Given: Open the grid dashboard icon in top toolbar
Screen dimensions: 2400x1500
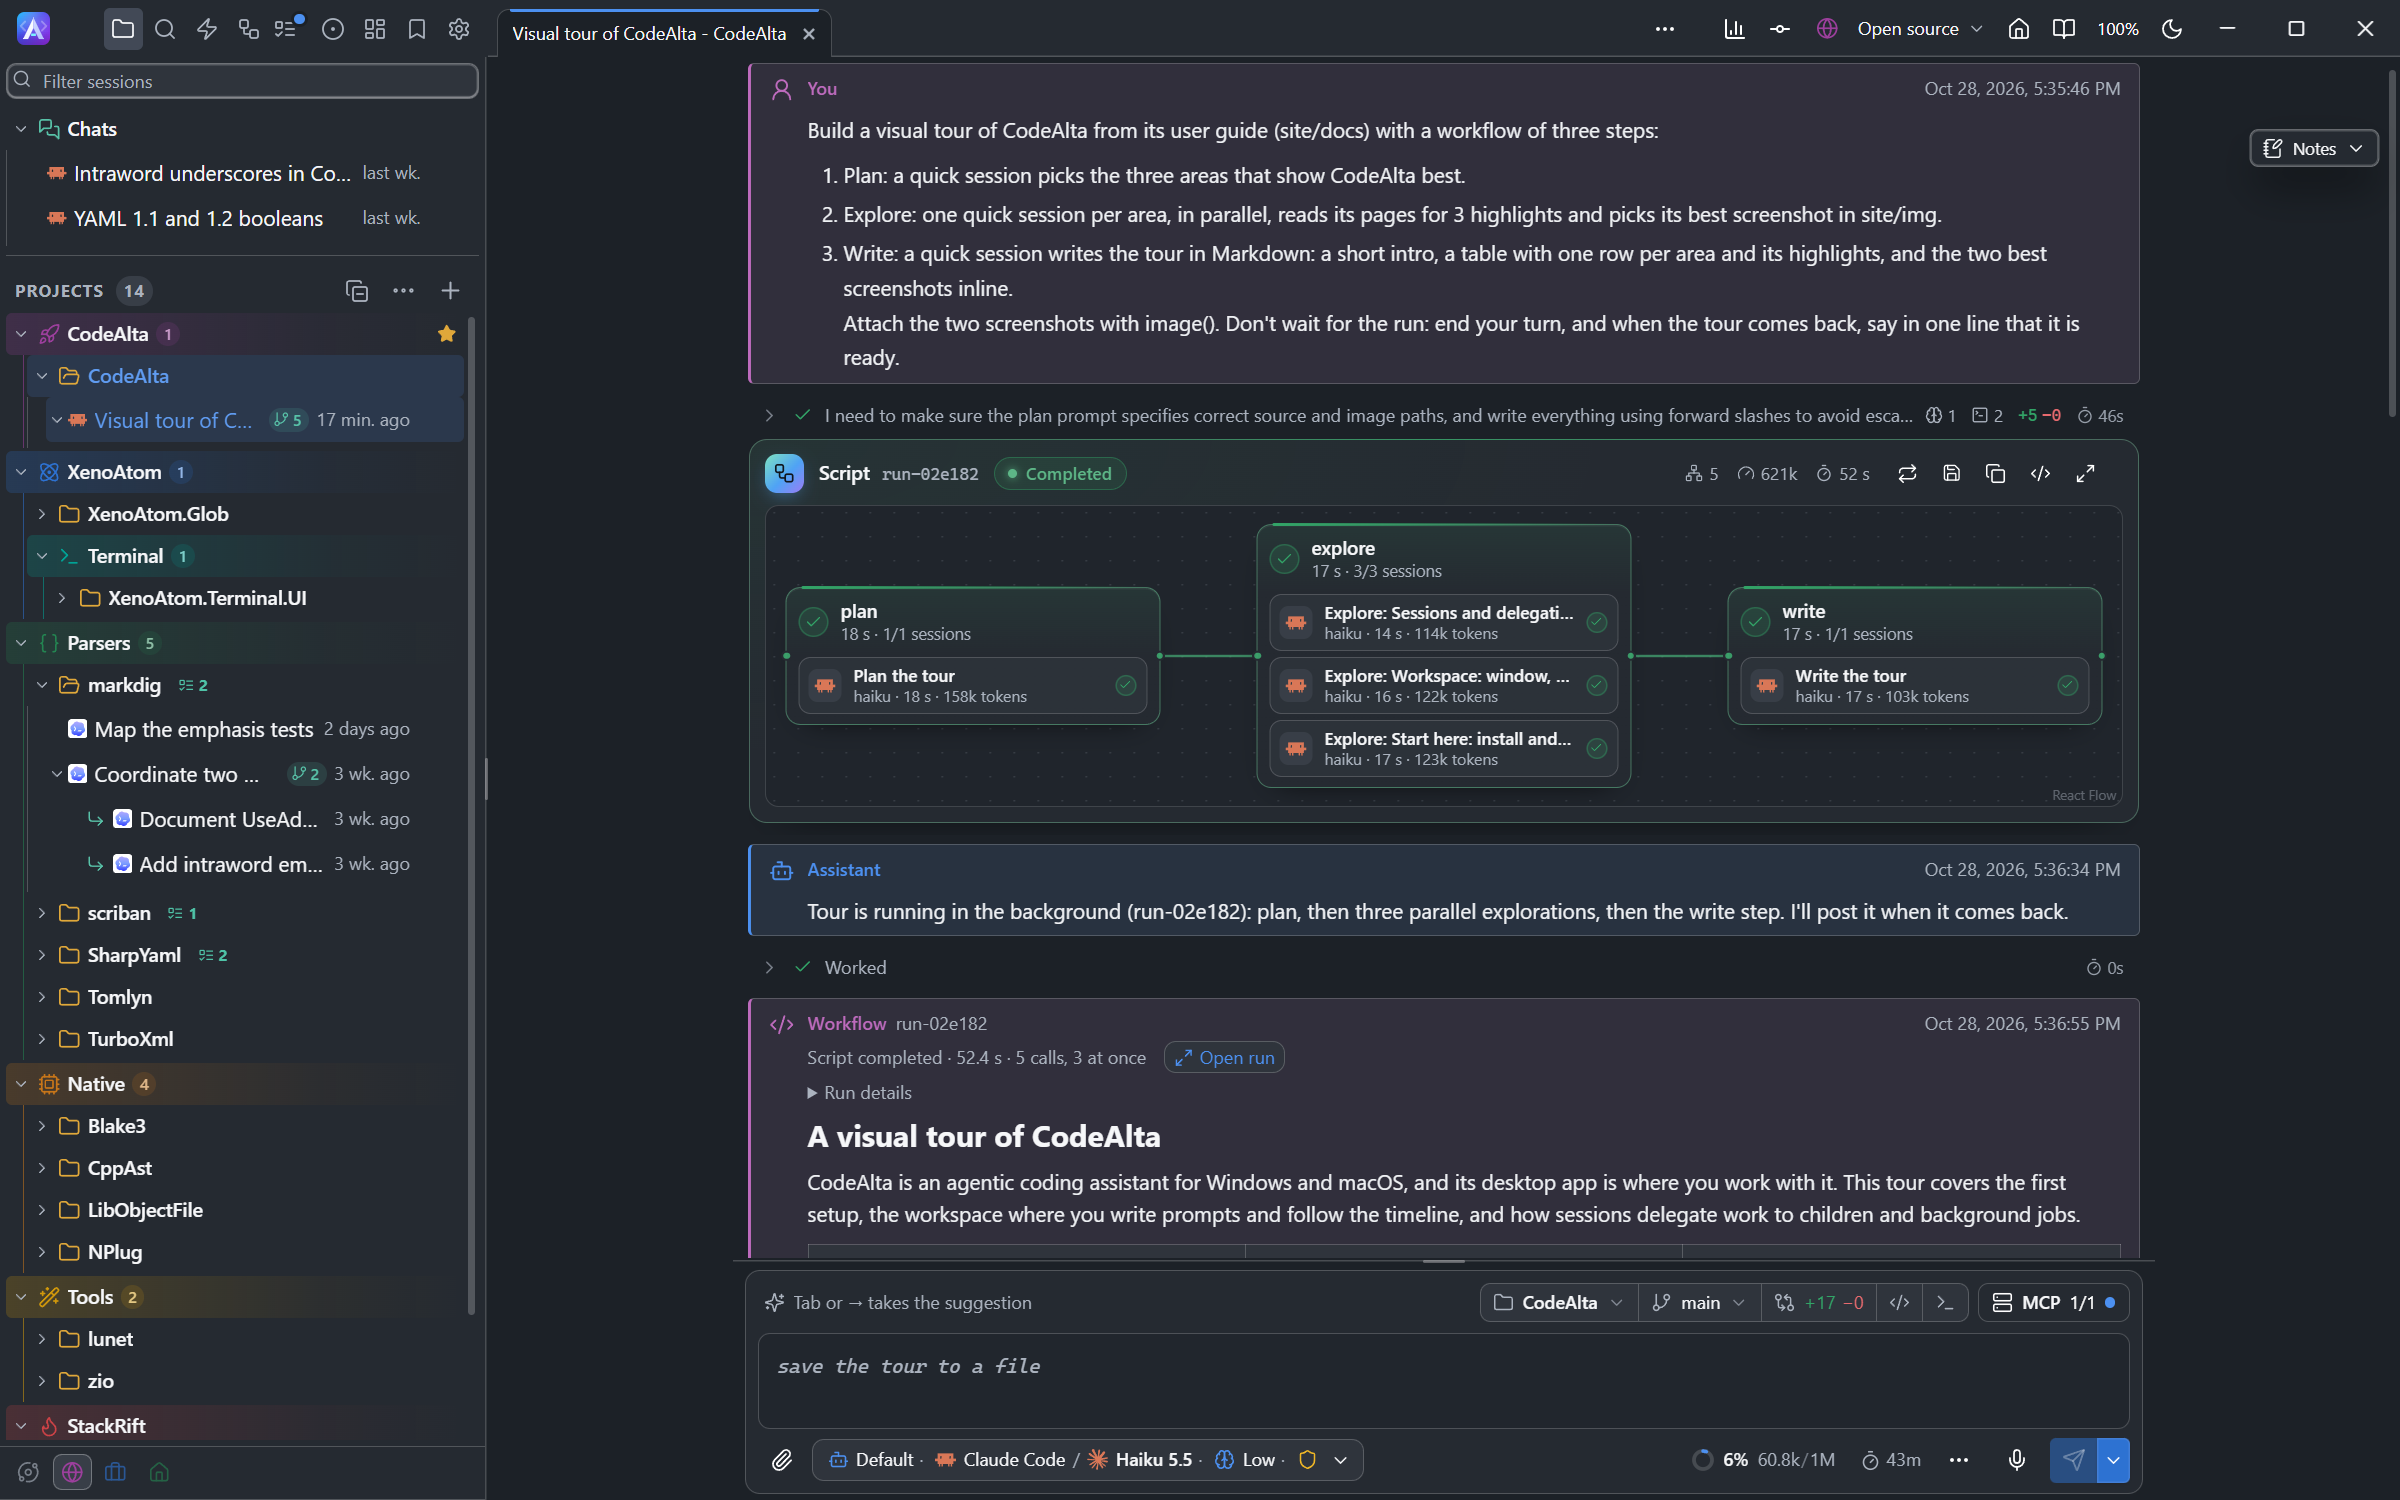Looking at the screenshot, I should pyautogui.click(x=375, y=29).
